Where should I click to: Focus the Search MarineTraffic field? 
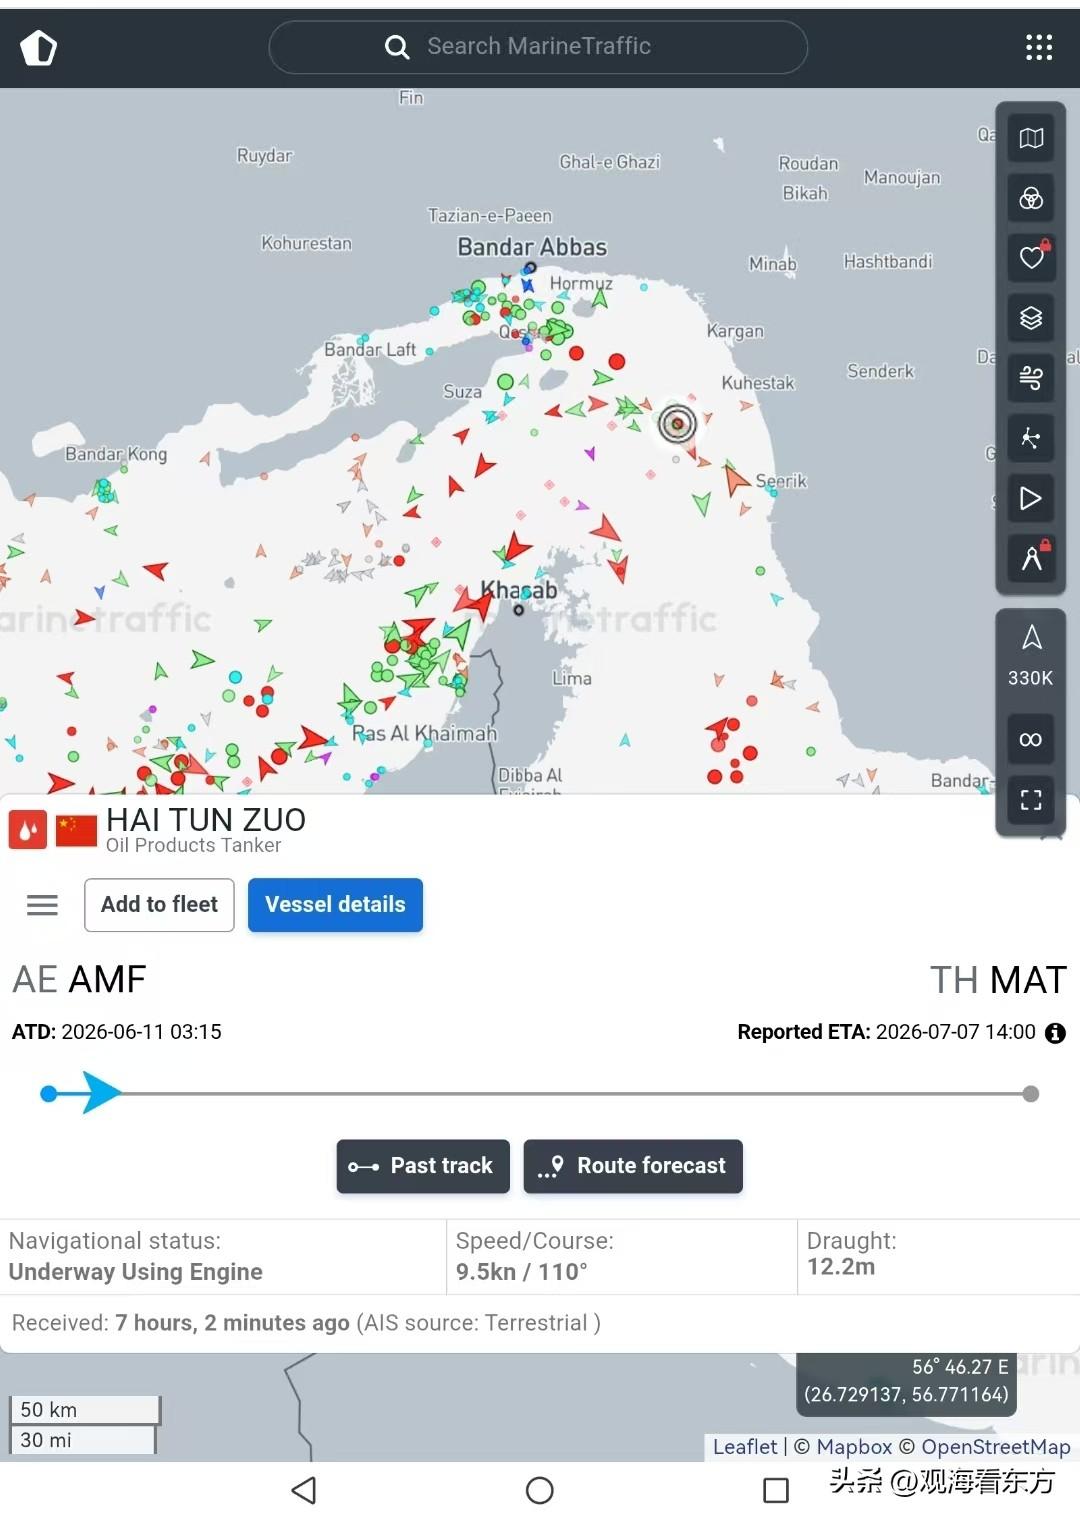click(x=538, y=47)
